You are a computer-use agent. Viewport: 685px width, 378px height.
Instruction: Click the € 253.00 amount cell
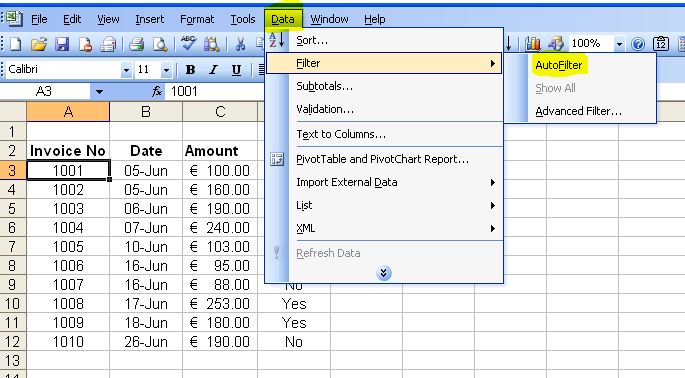coord(220,304)
